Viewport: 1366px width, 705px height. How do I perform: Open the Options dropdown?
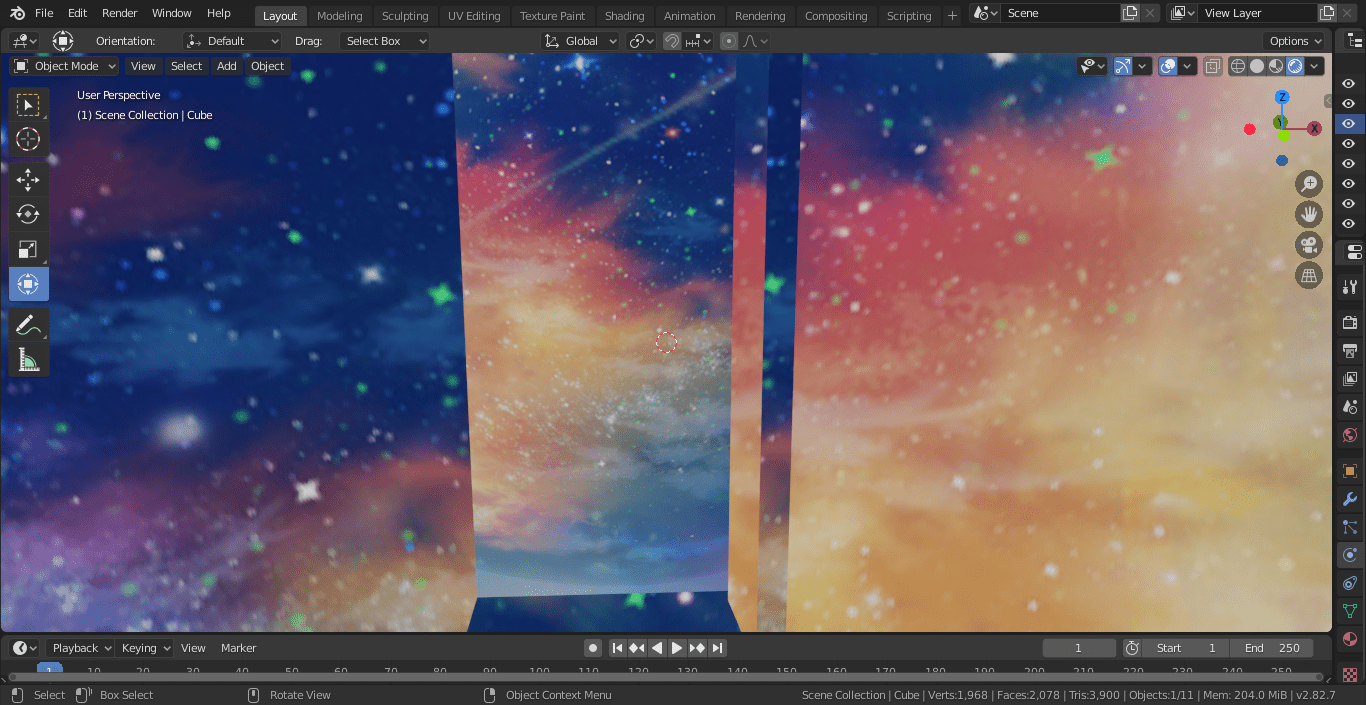[x=1295, y=41]
